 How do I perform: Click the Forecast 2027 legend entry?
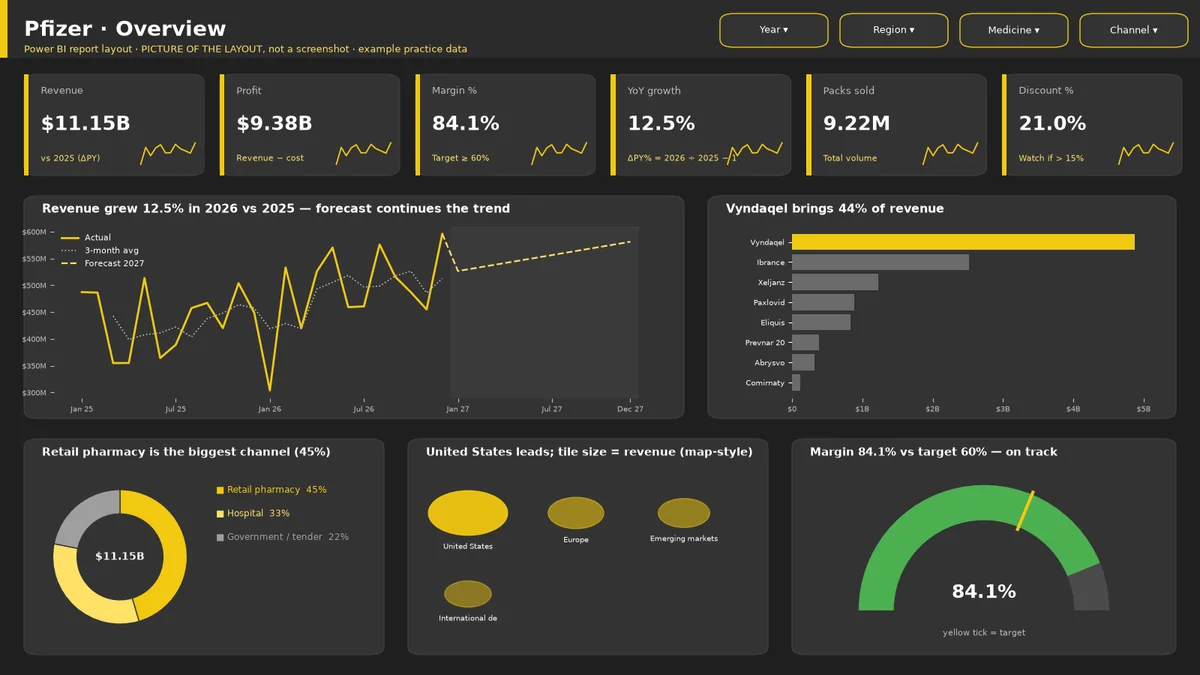tap(102, 263)
